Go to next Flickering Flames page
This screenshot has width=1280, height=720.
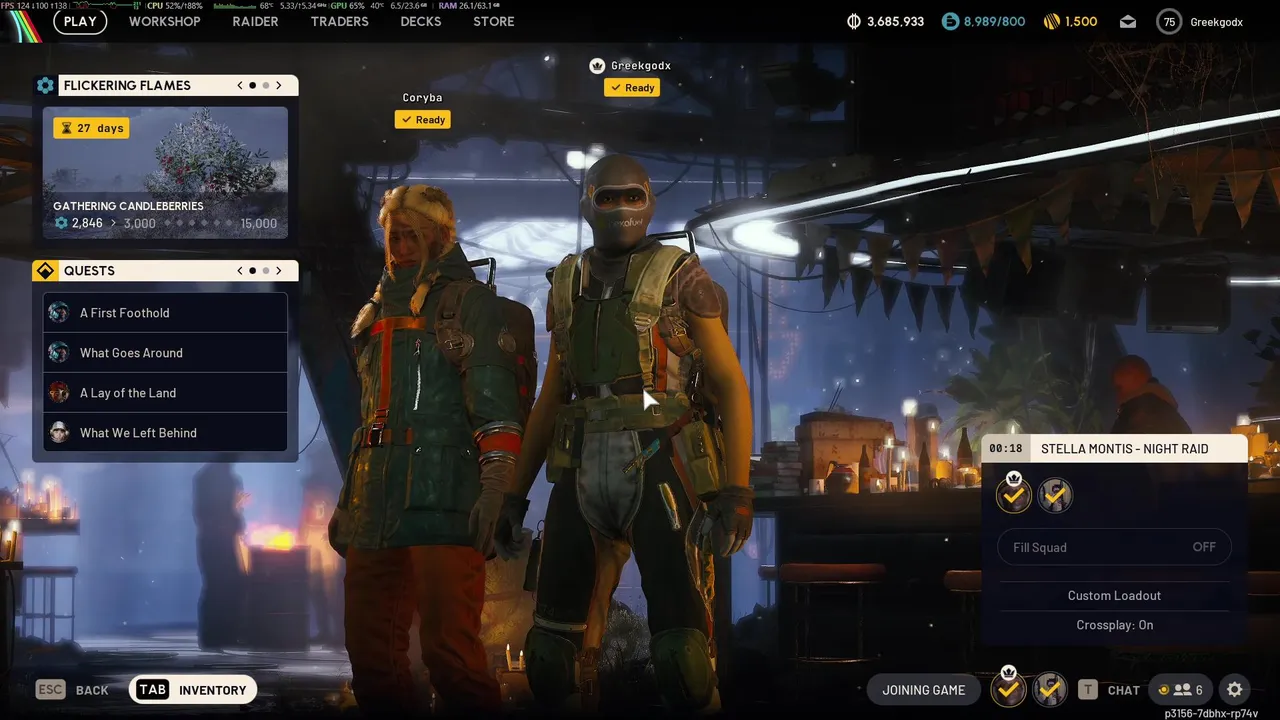click(x=279, y=86)
